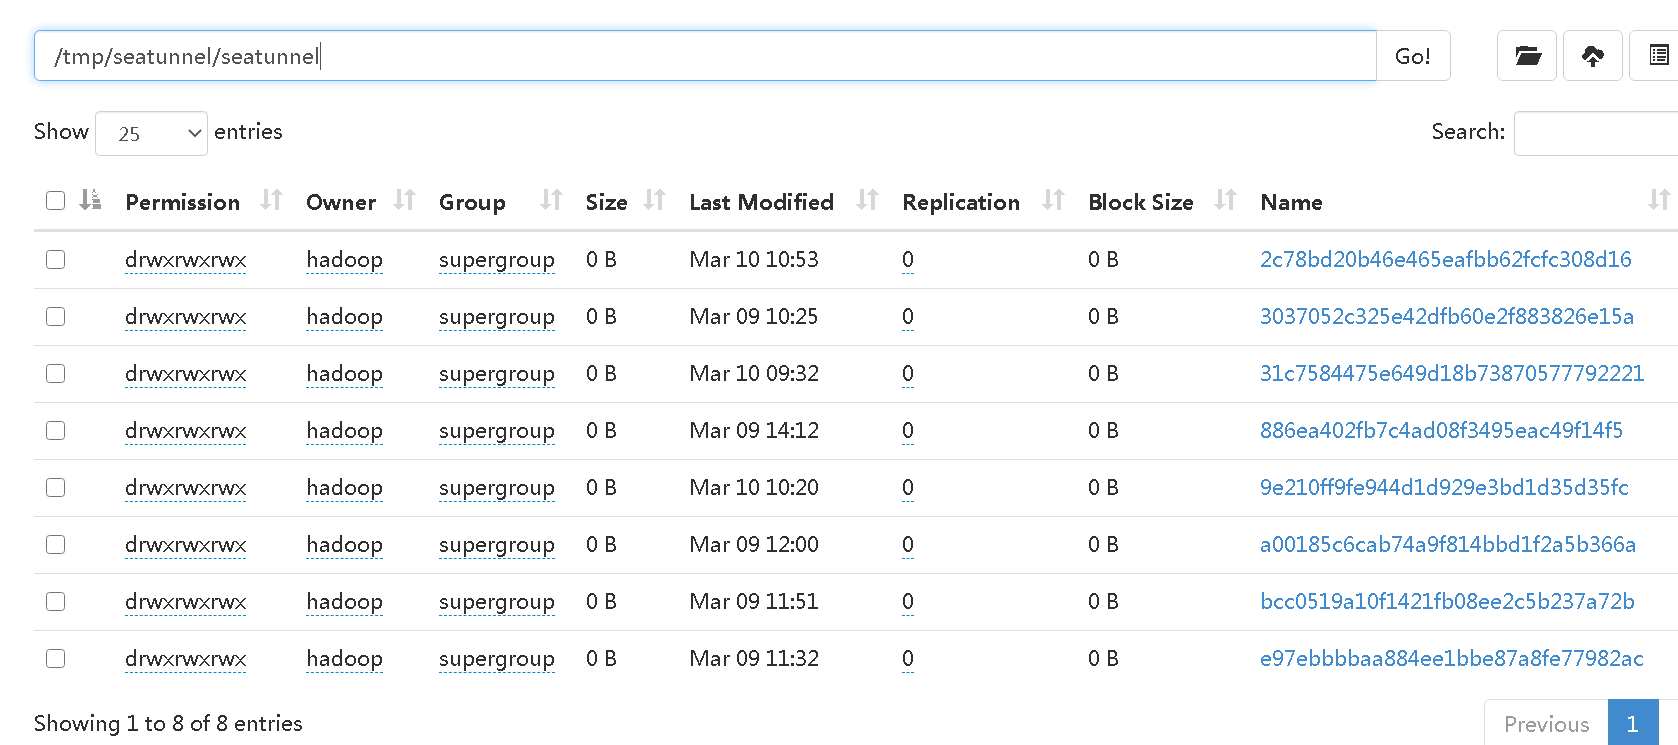1678x745 pixels.
Task: Click the Last Modified column header label
Action: click(761, 202)
